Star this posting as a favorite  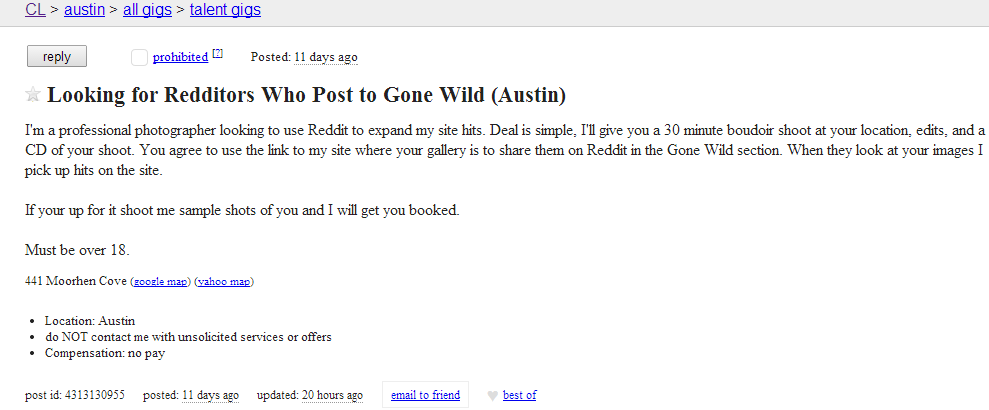(x=33, y=95)
